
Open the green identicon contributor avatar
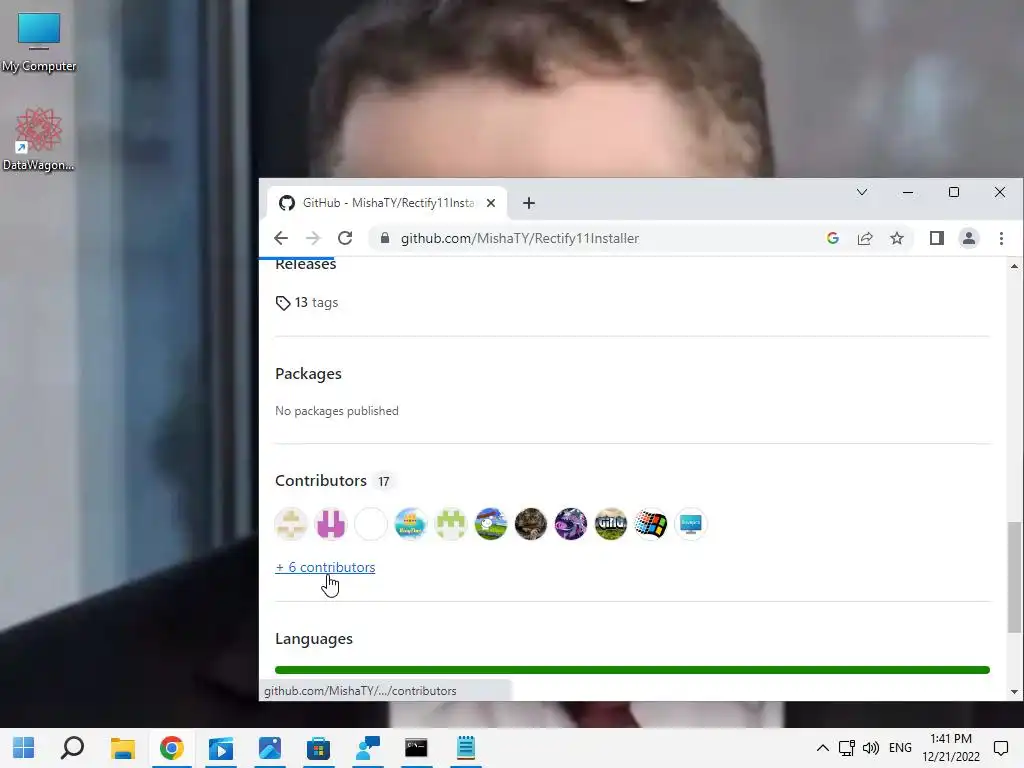(451, 524)
